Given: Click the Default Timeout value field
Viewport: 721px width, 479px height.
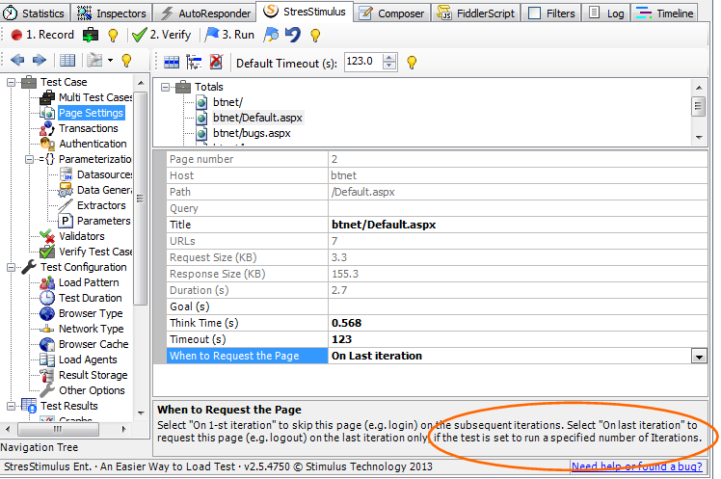Looking at the screenshot, I should pos(363,62).
